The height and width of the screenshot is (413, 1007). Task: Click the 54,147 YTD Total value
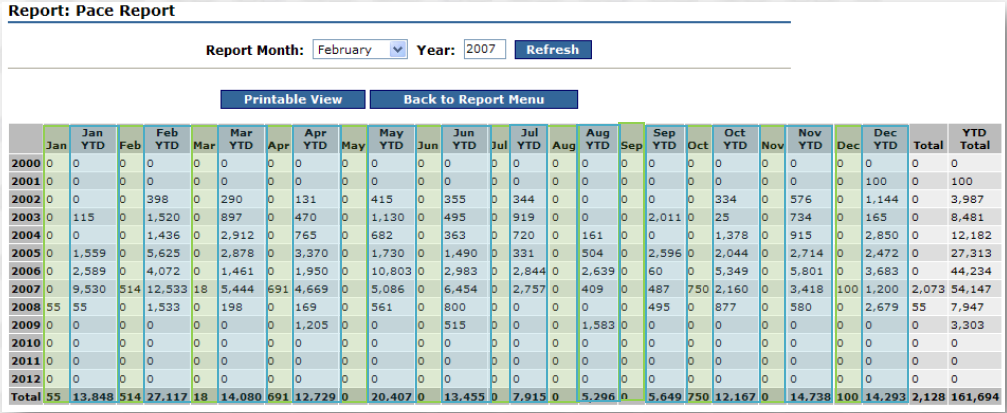pyautogui.click(x=968, y=289)
